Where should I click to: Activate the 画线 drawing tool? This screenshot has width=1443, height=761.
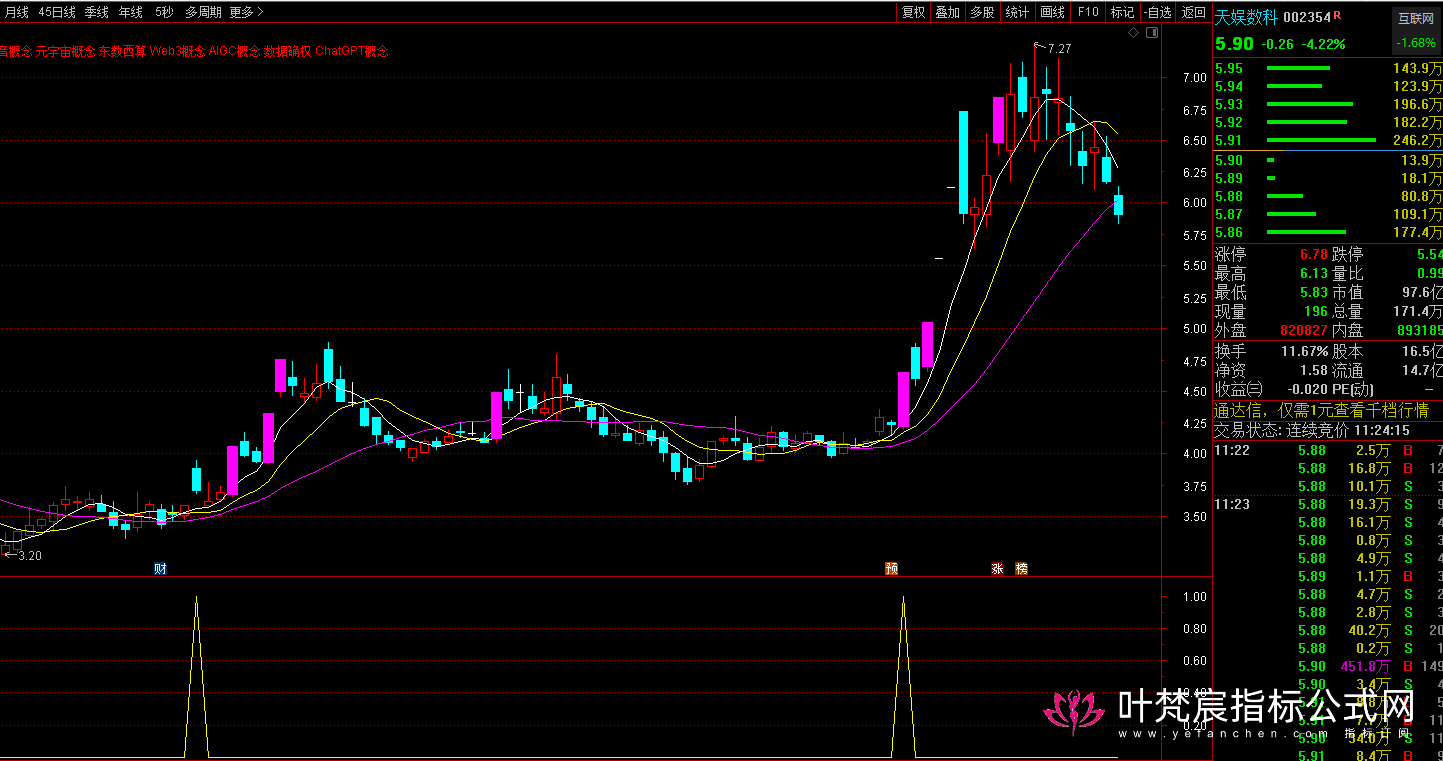pos(1052,12)
